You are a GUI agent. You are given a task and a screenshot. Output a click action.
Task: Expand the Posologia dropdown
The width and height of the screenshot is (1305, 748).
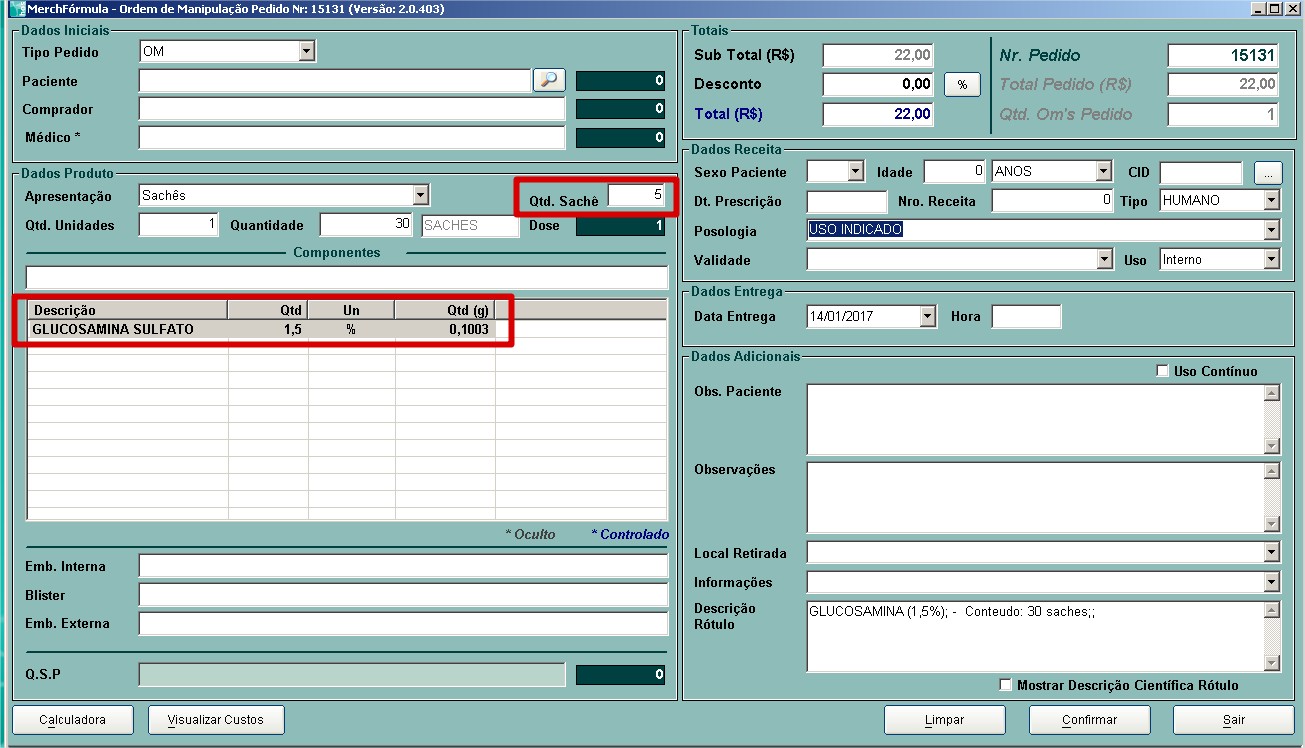(x=1271, y=231)
